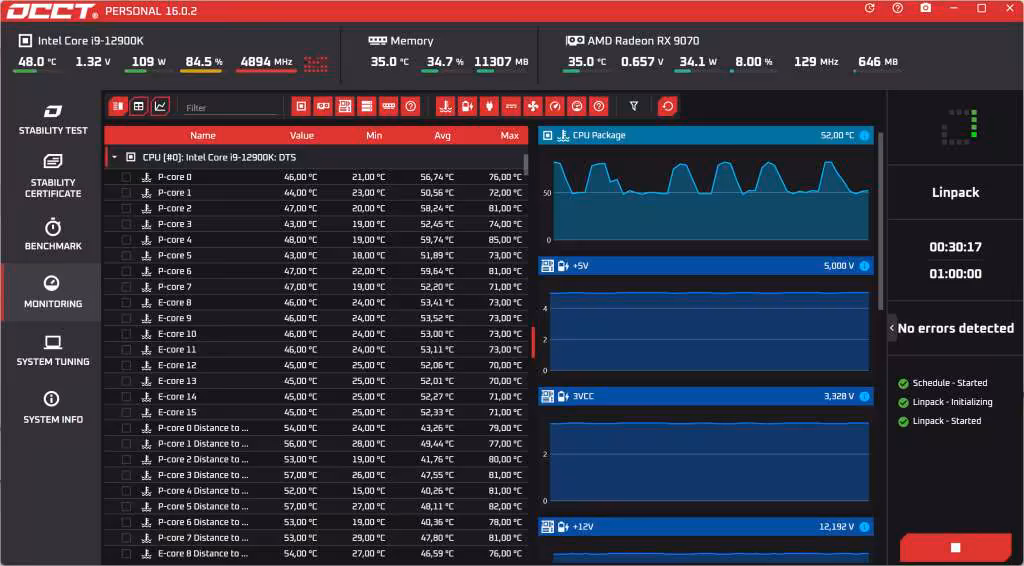1024x566 pixels.
Task: Sort by the Max column header
Action: (x=509, y=136)
